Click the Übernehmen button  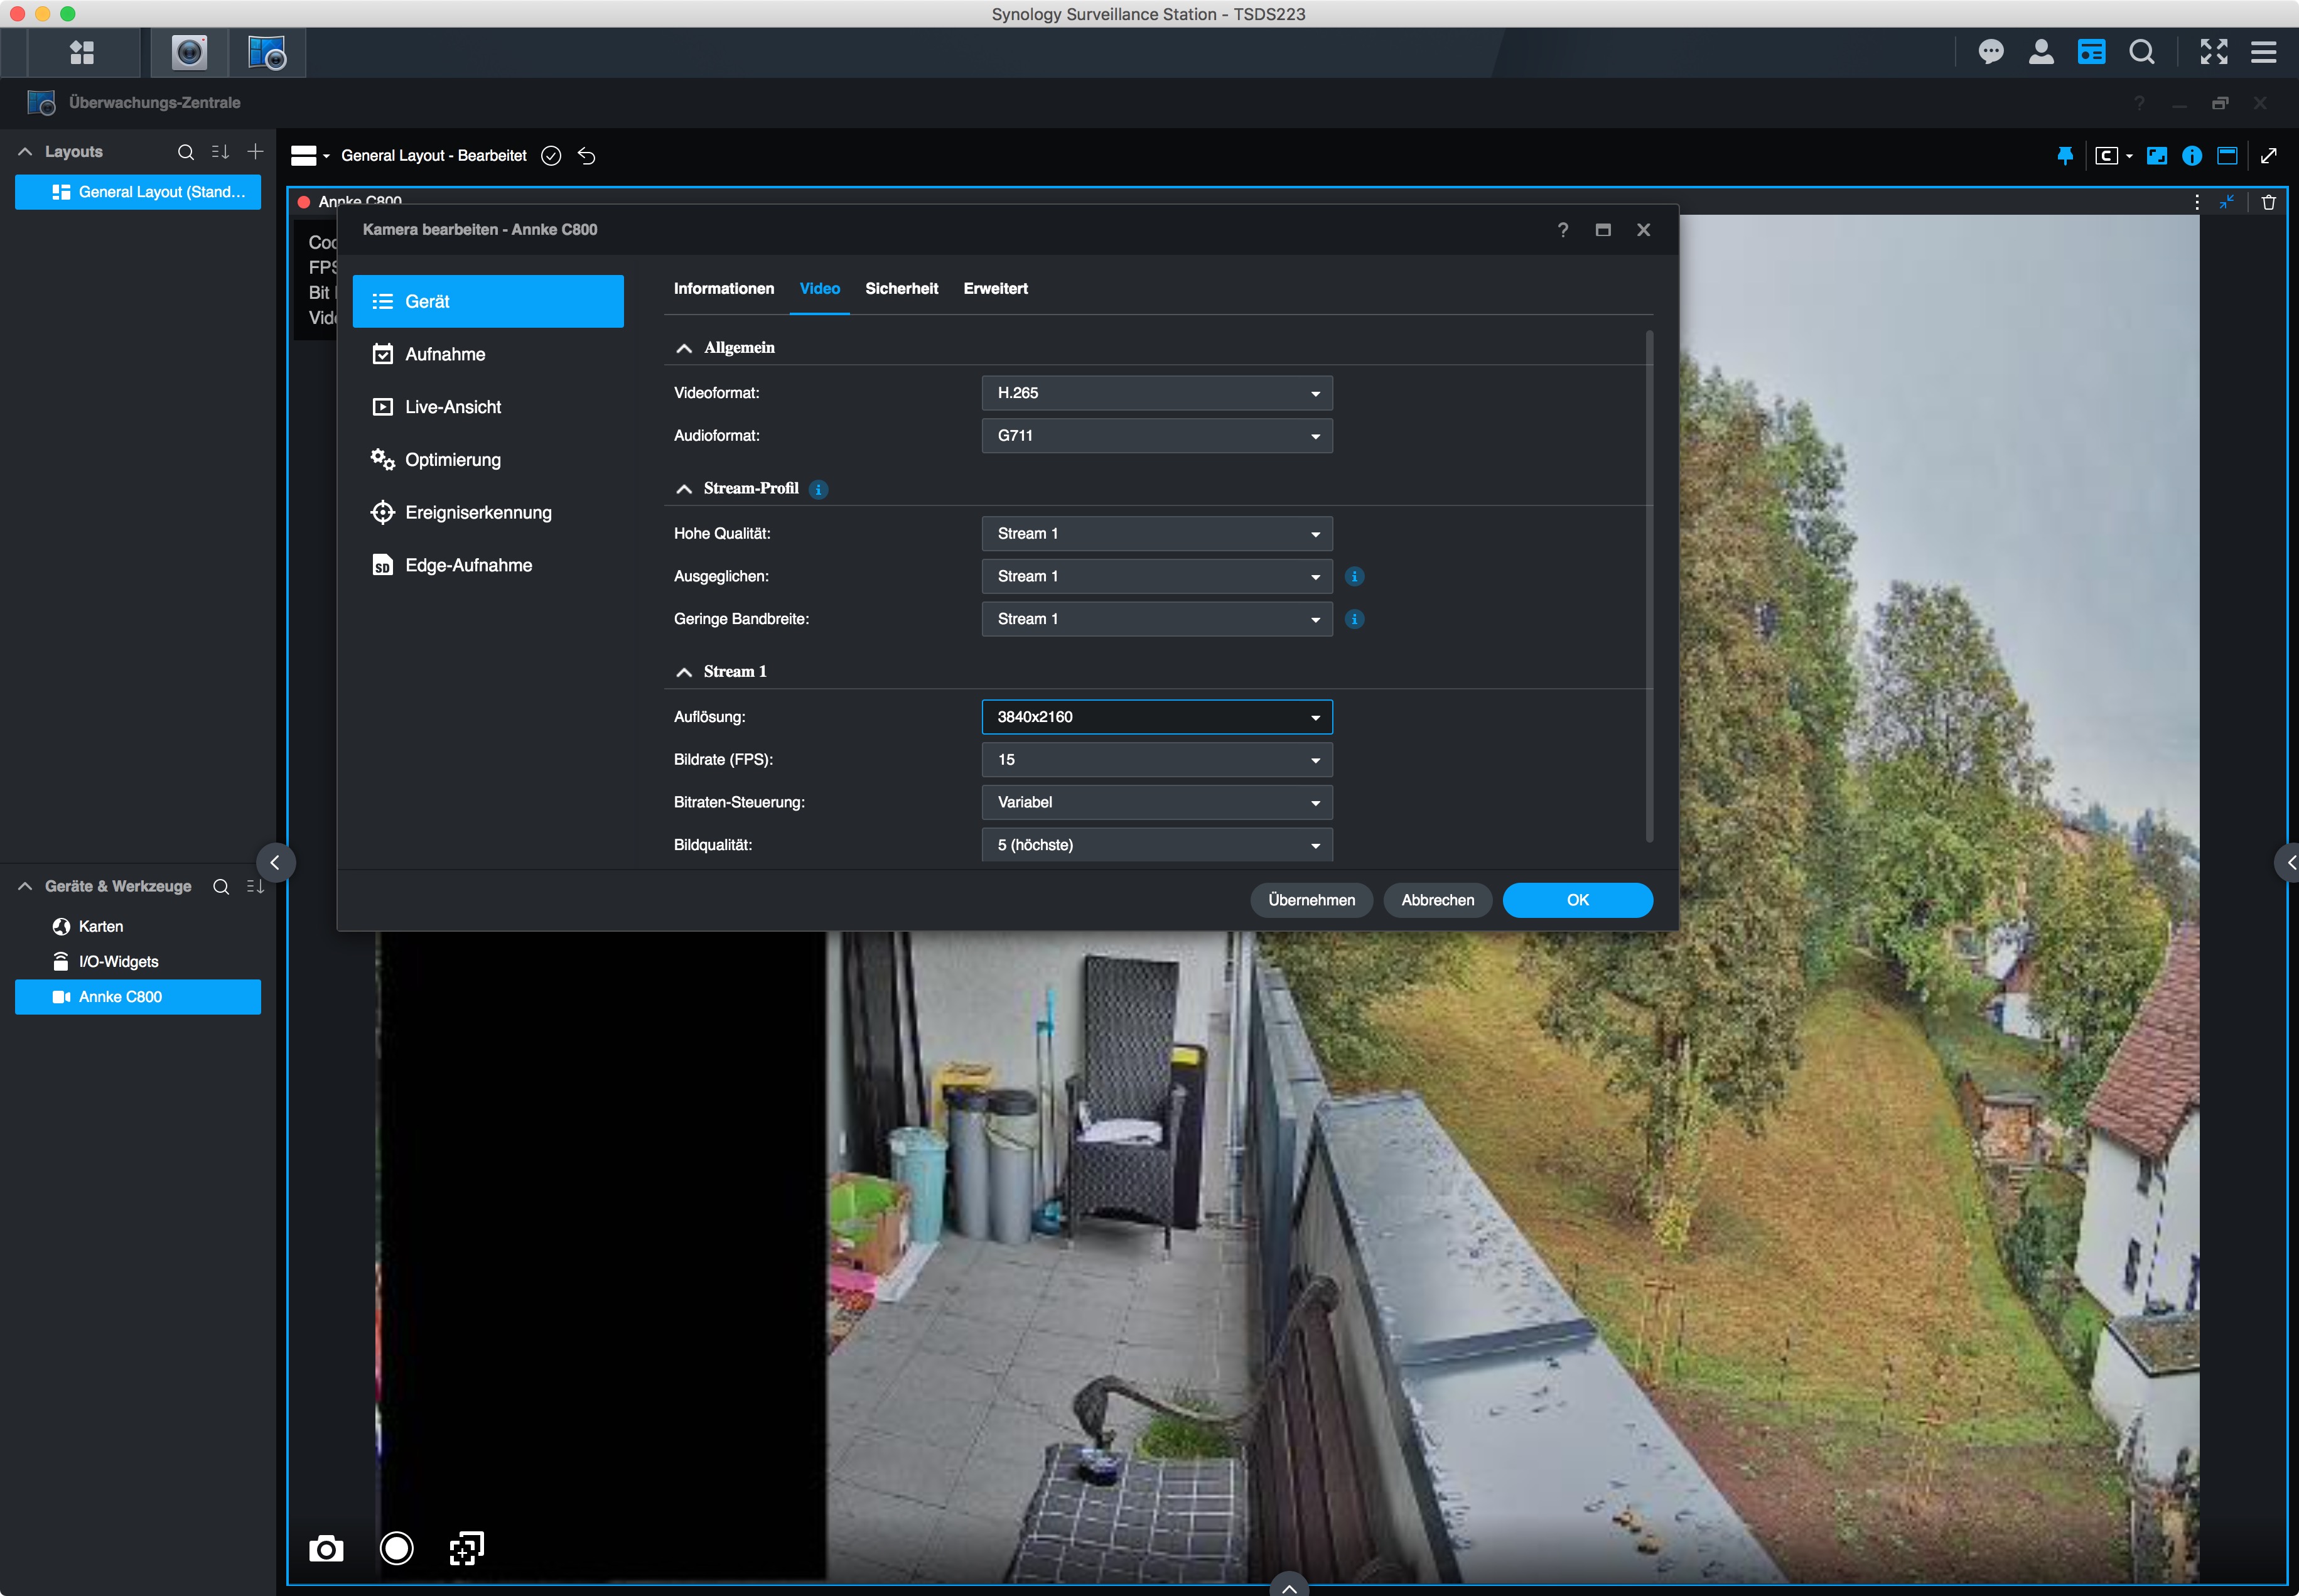pyautogui.click(x=1311, y=900)
